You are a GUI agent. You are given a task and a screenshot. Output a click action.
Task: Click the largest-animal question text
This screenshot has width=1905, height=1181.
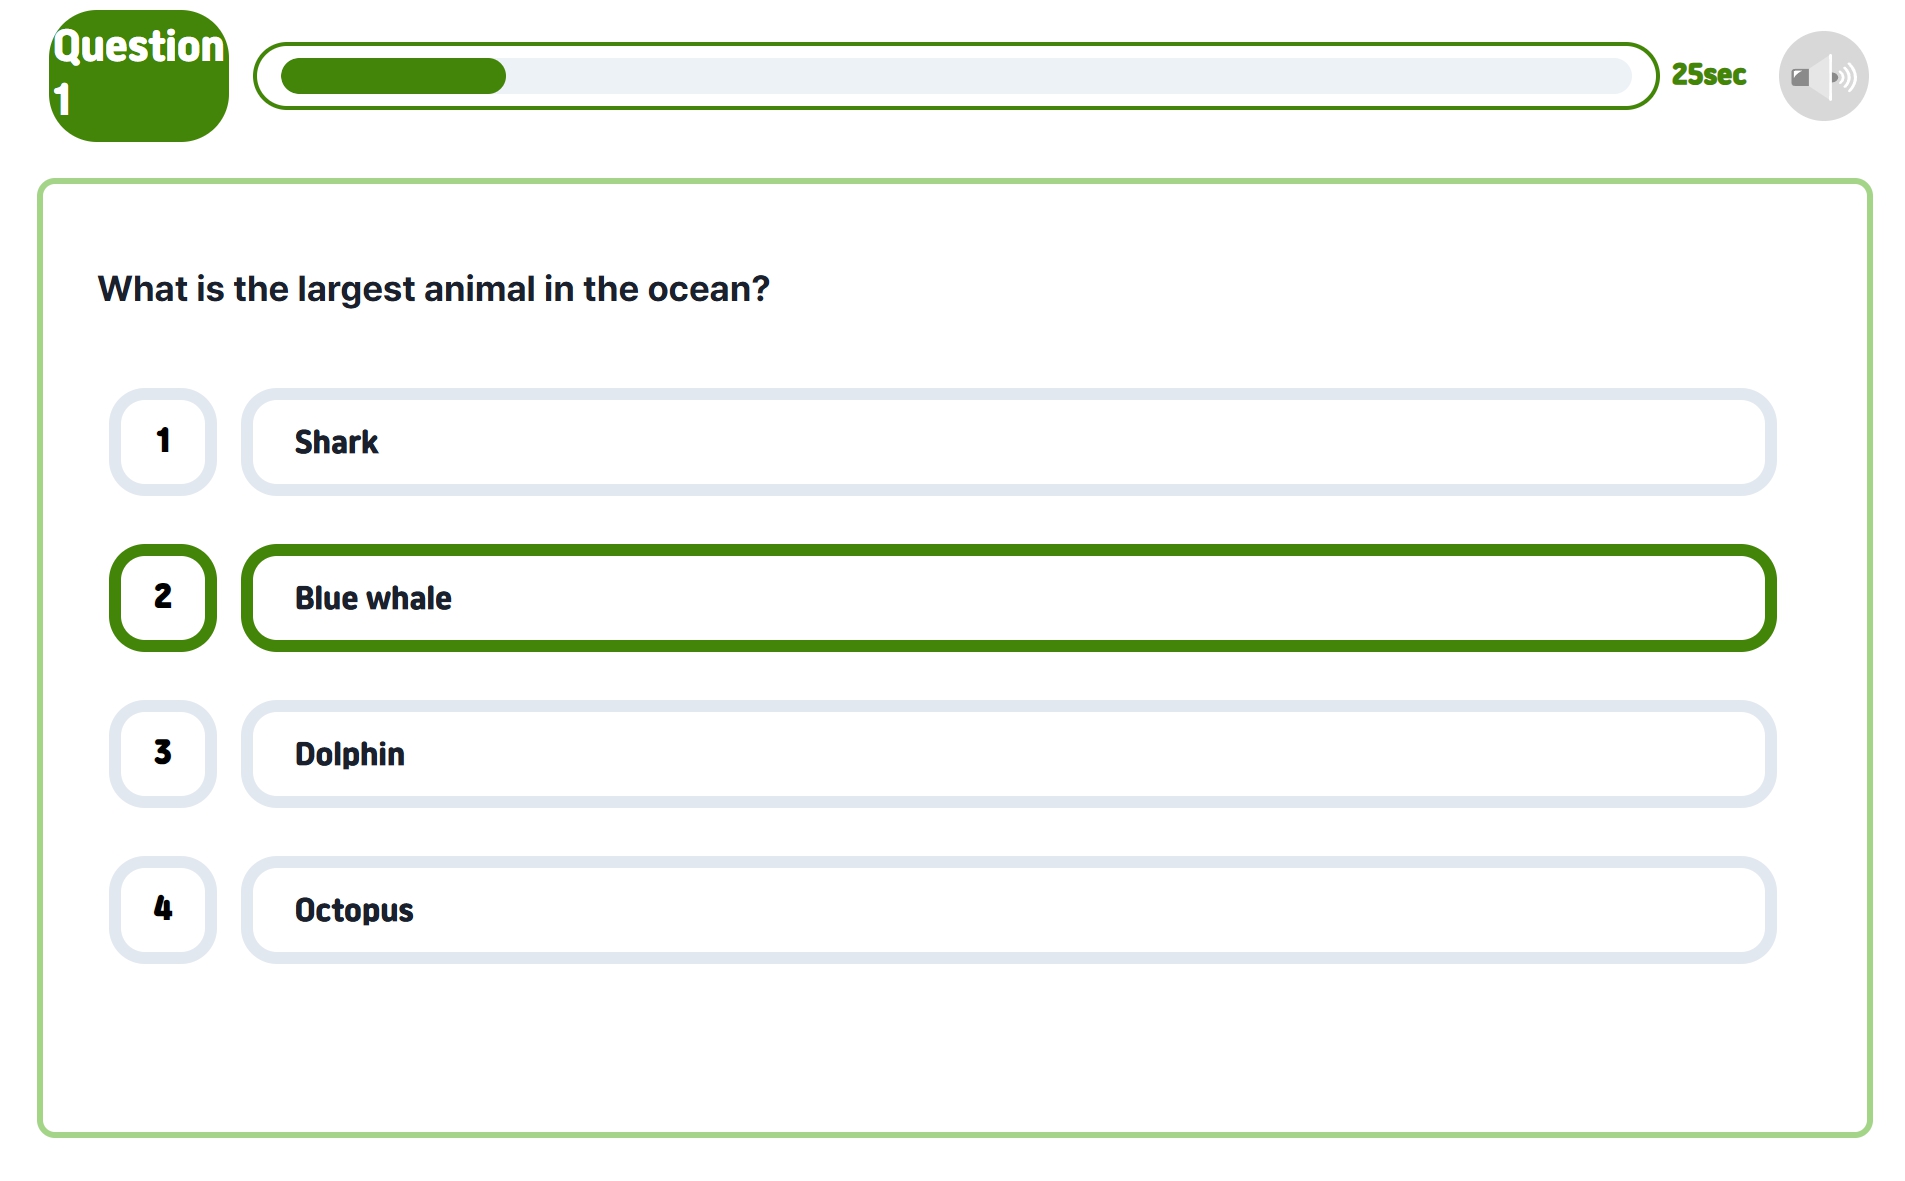coord(433,289)
